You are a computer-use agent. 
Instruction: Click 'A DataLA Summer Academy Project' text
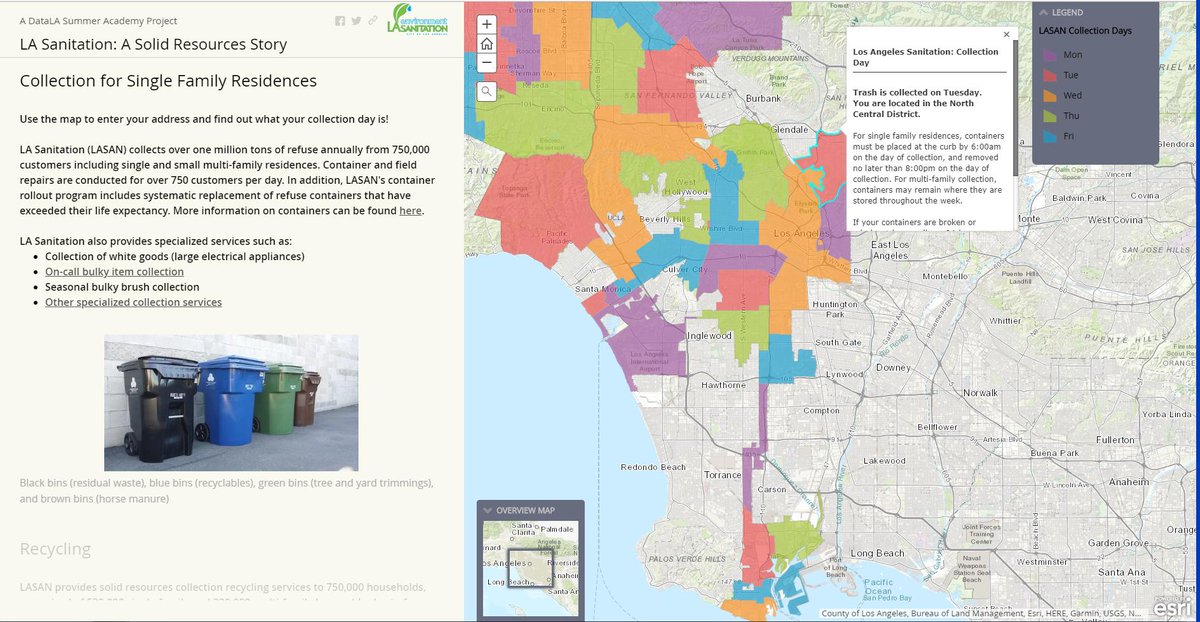[98, 20]
